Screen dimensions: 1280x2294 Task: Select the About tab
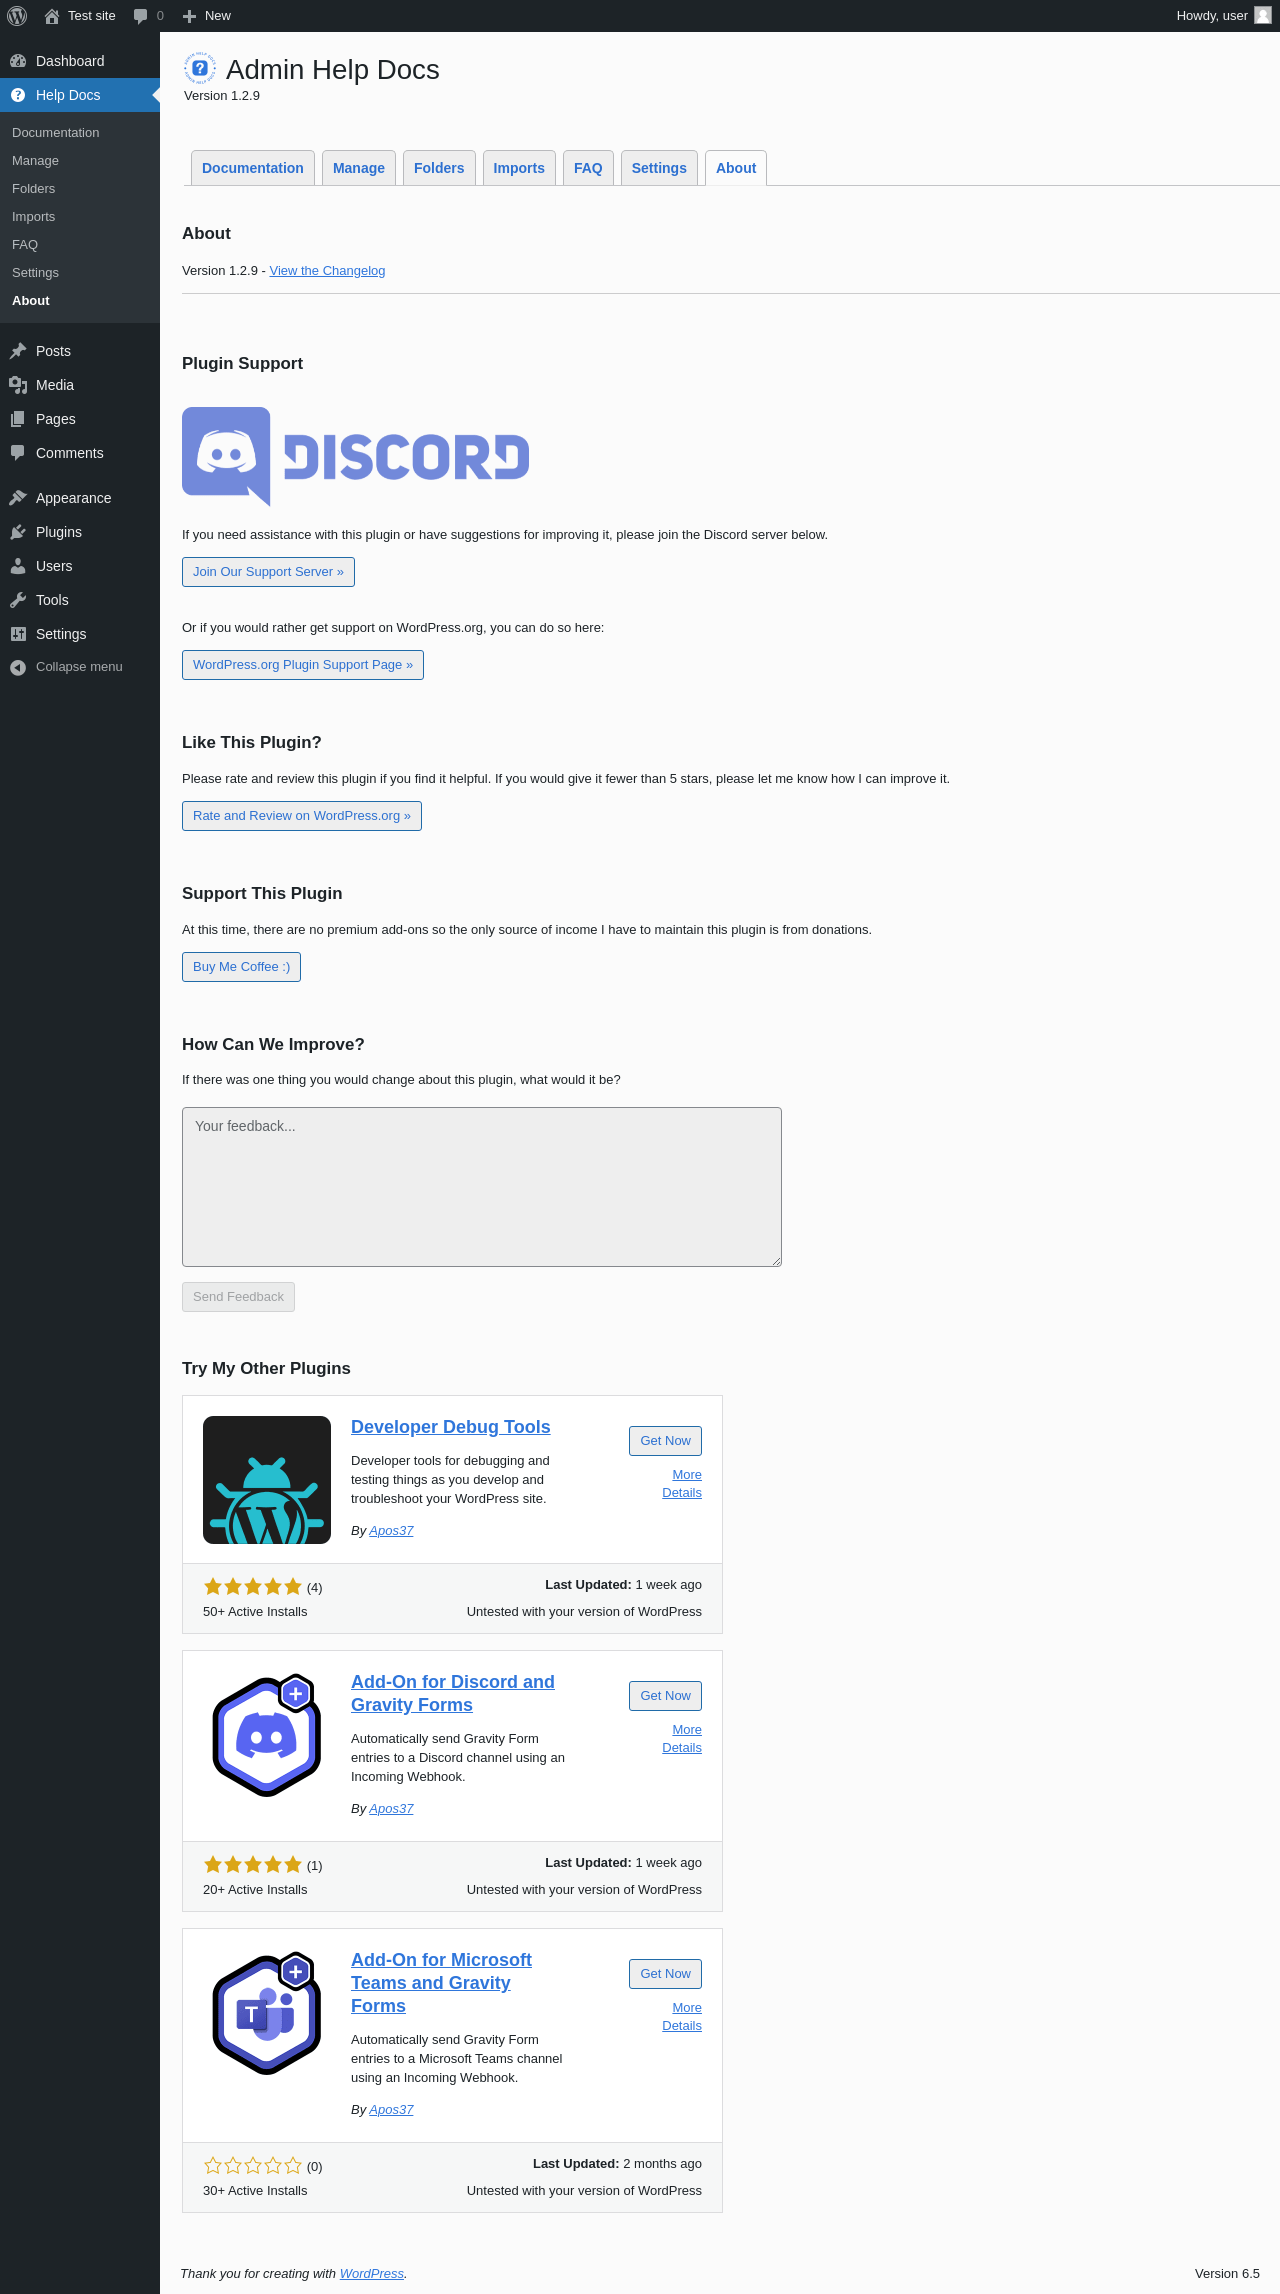coord(736,168)
